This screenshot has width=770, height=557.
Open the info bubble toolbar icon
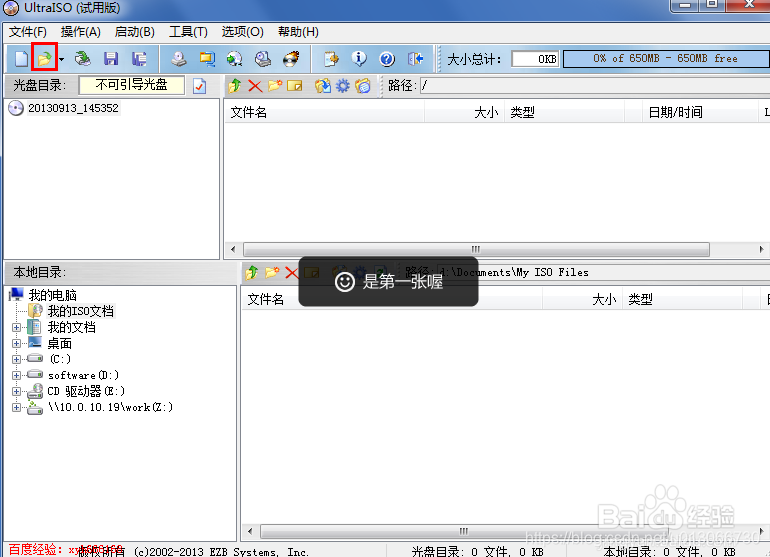click(x=359, y=59)
